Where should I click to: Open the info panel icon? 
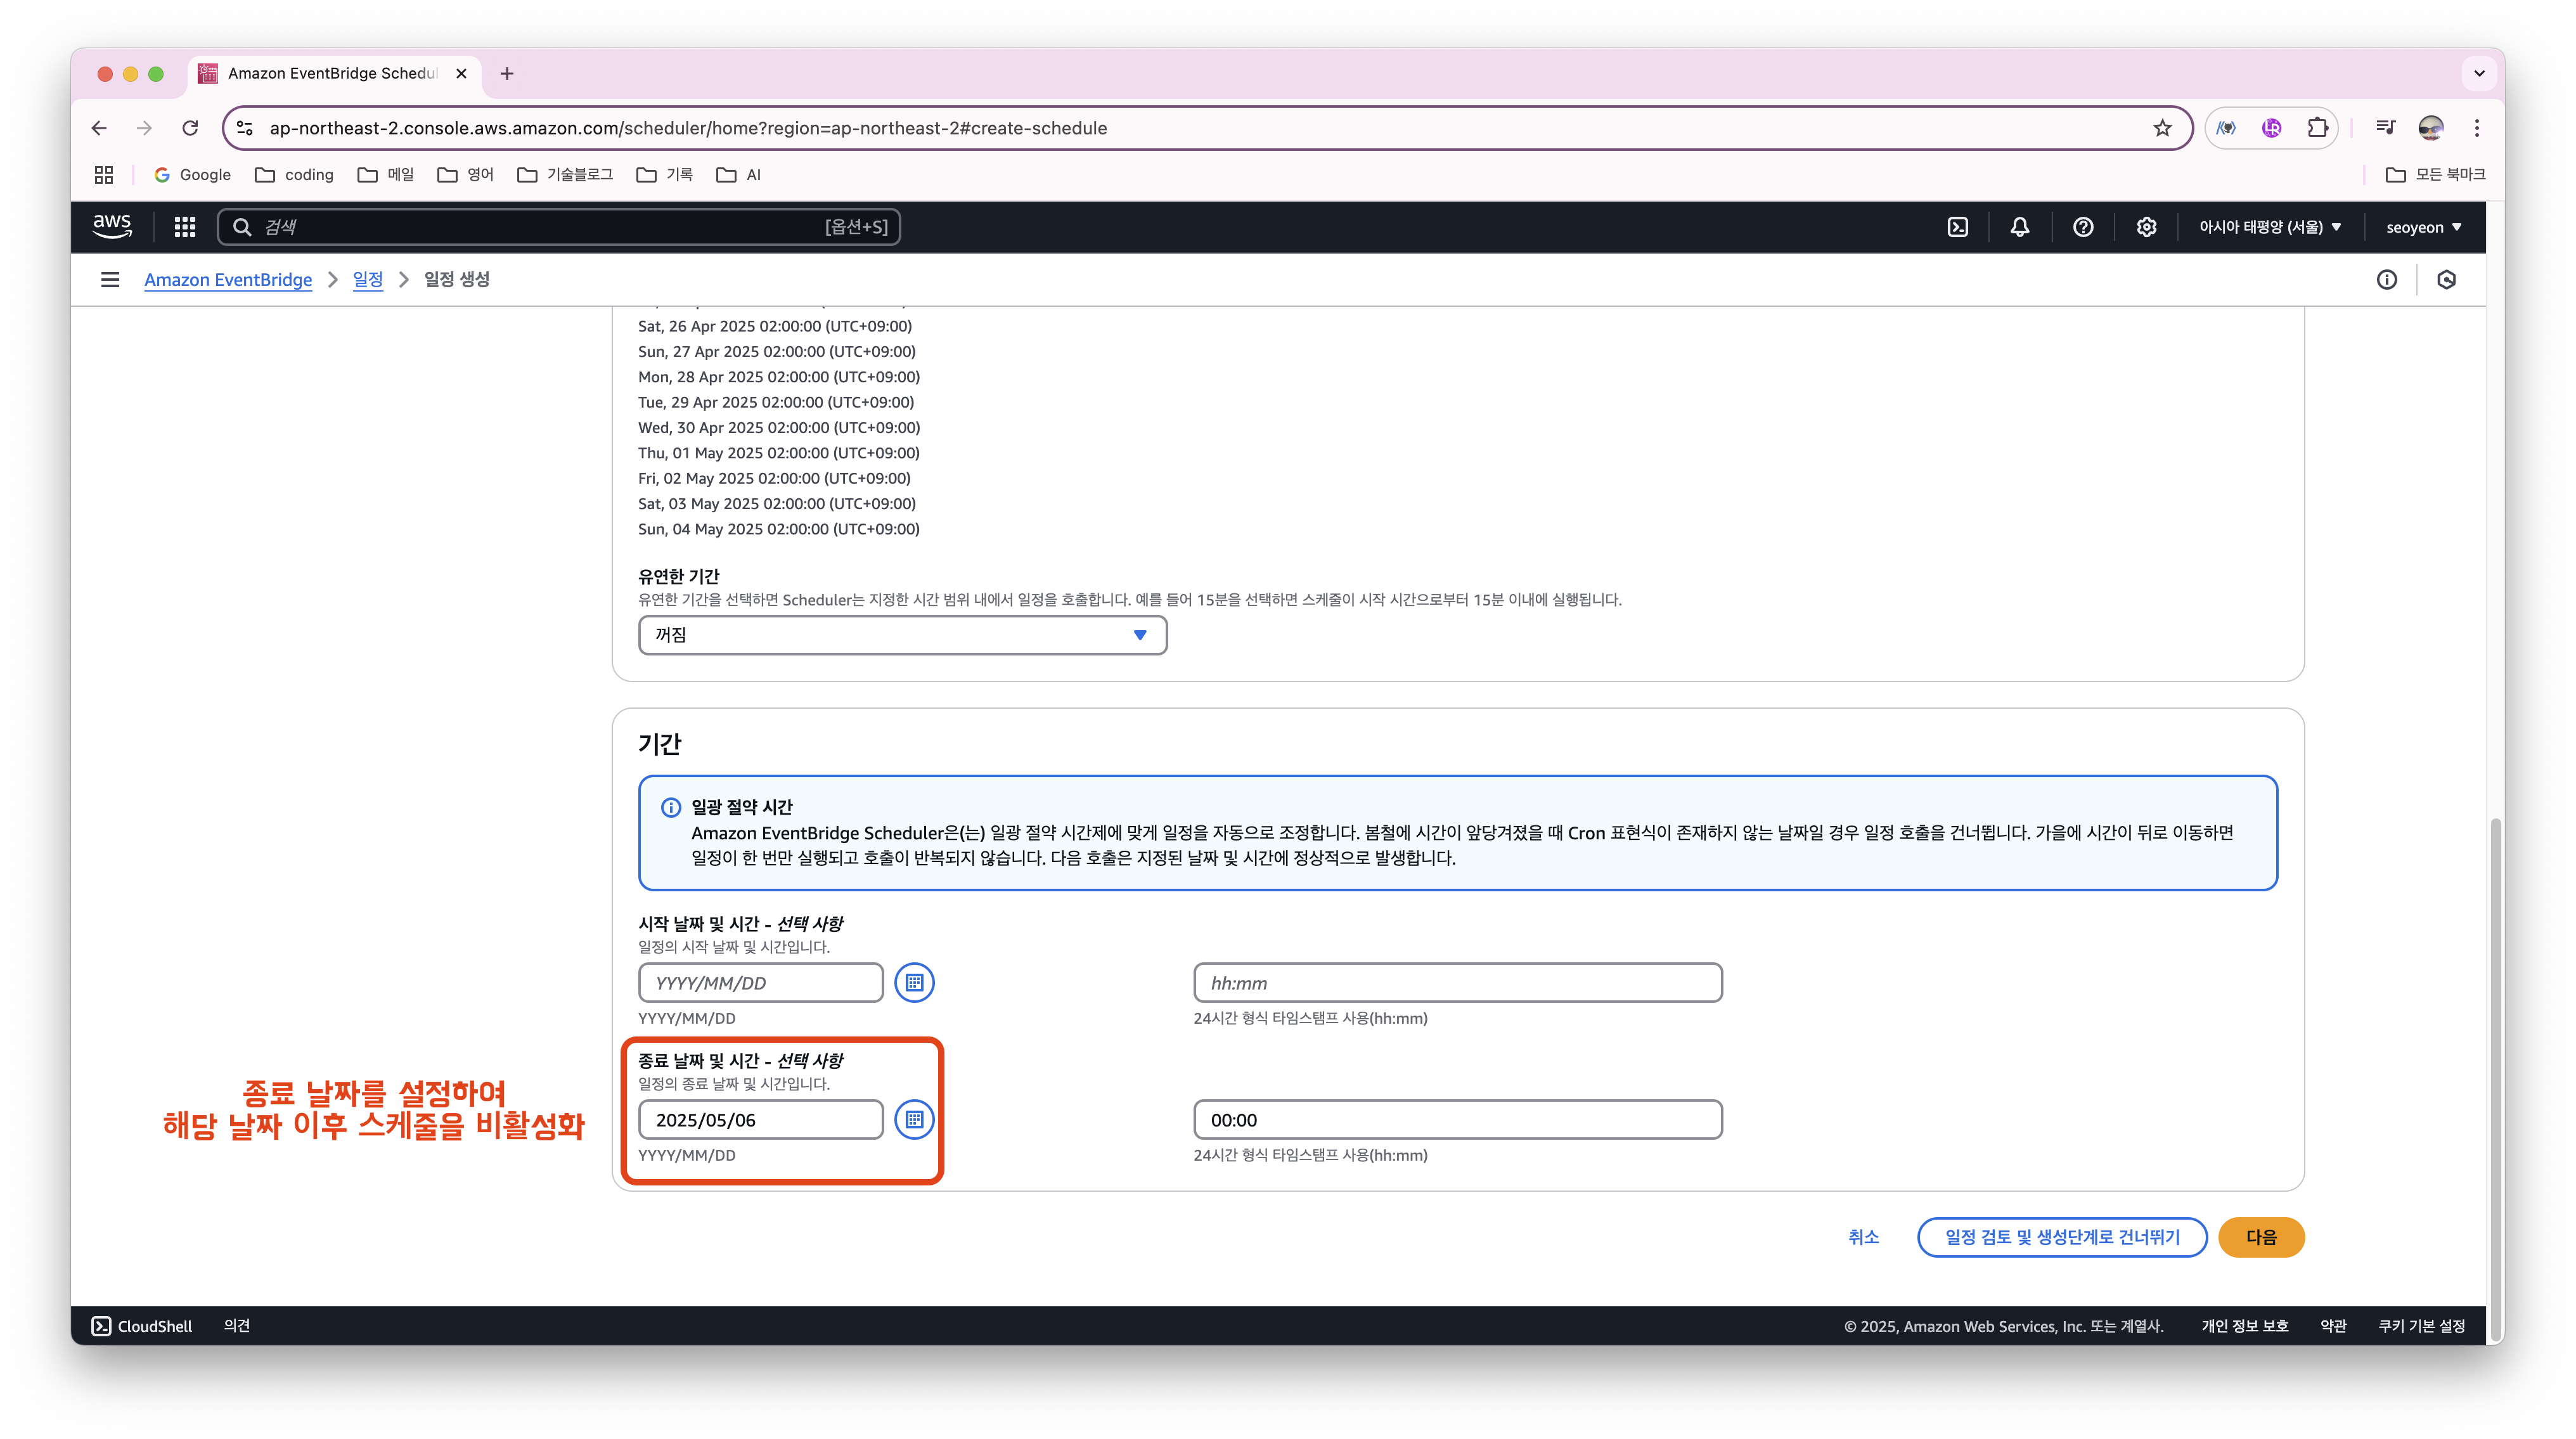(x=2386, y=280)
